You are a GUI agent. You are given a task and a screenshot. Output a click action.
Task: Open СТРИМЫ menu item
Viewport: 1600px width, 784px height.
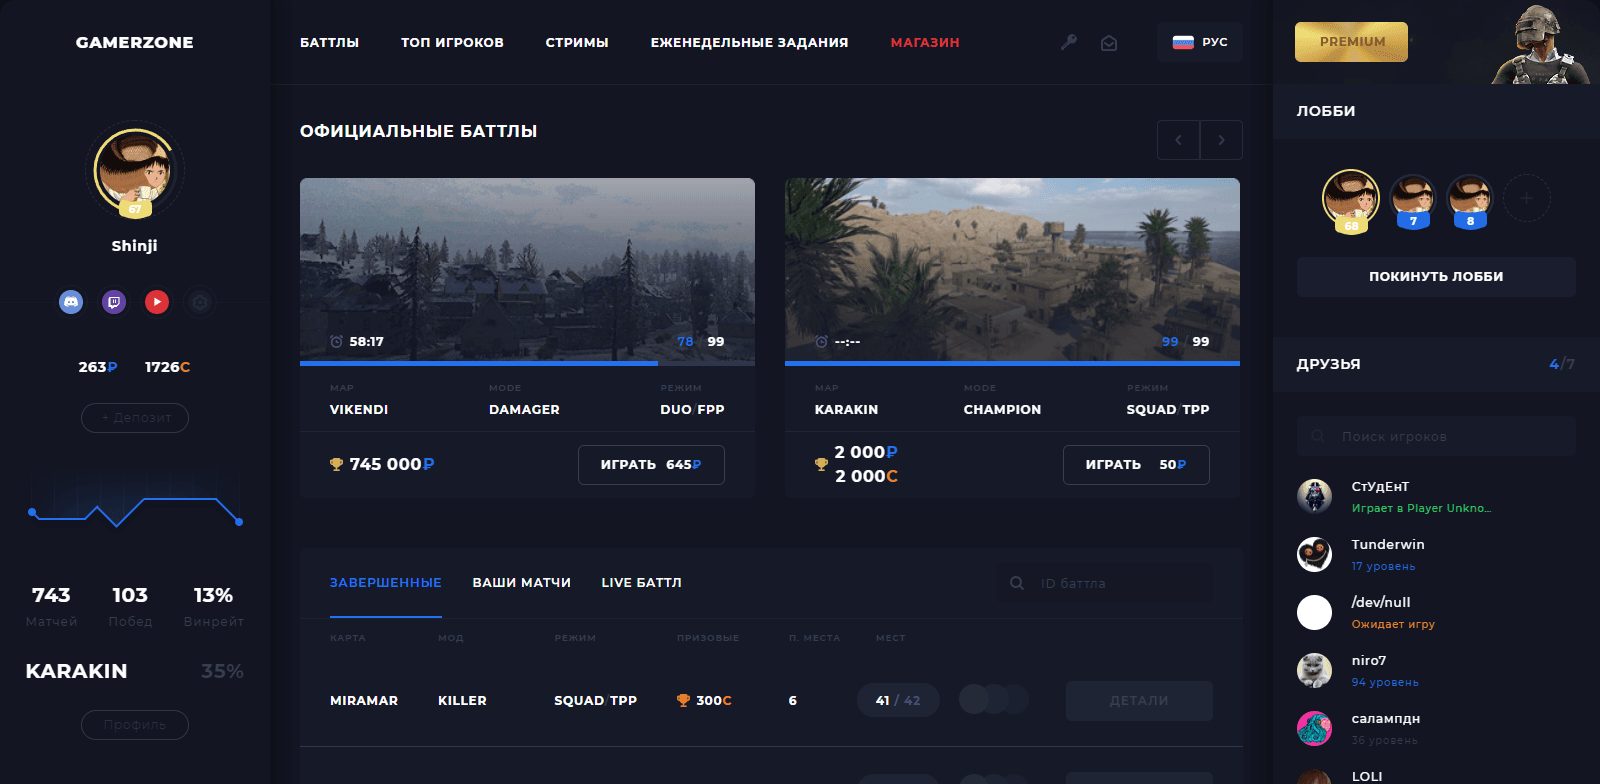coord(577,42)
